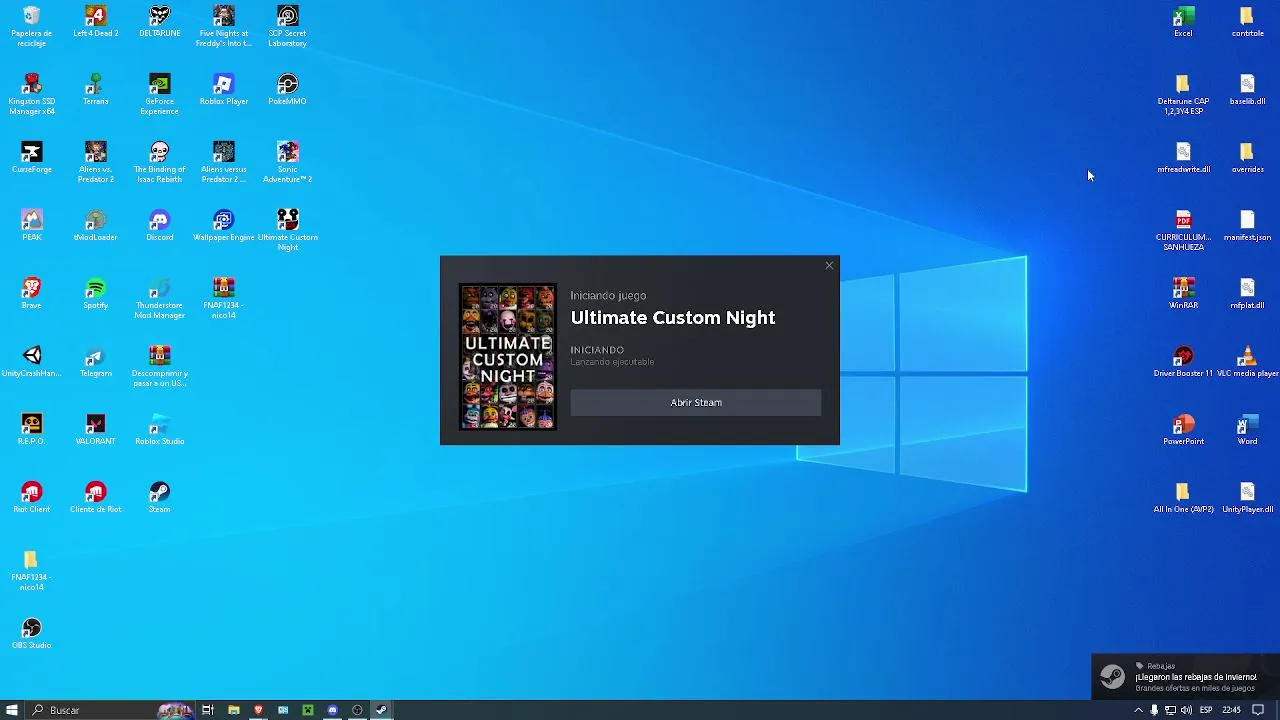Screen dimensions: 1280x720
Task: Select the Telegram desktop shortcut
Action: click(x=96, y=362)
